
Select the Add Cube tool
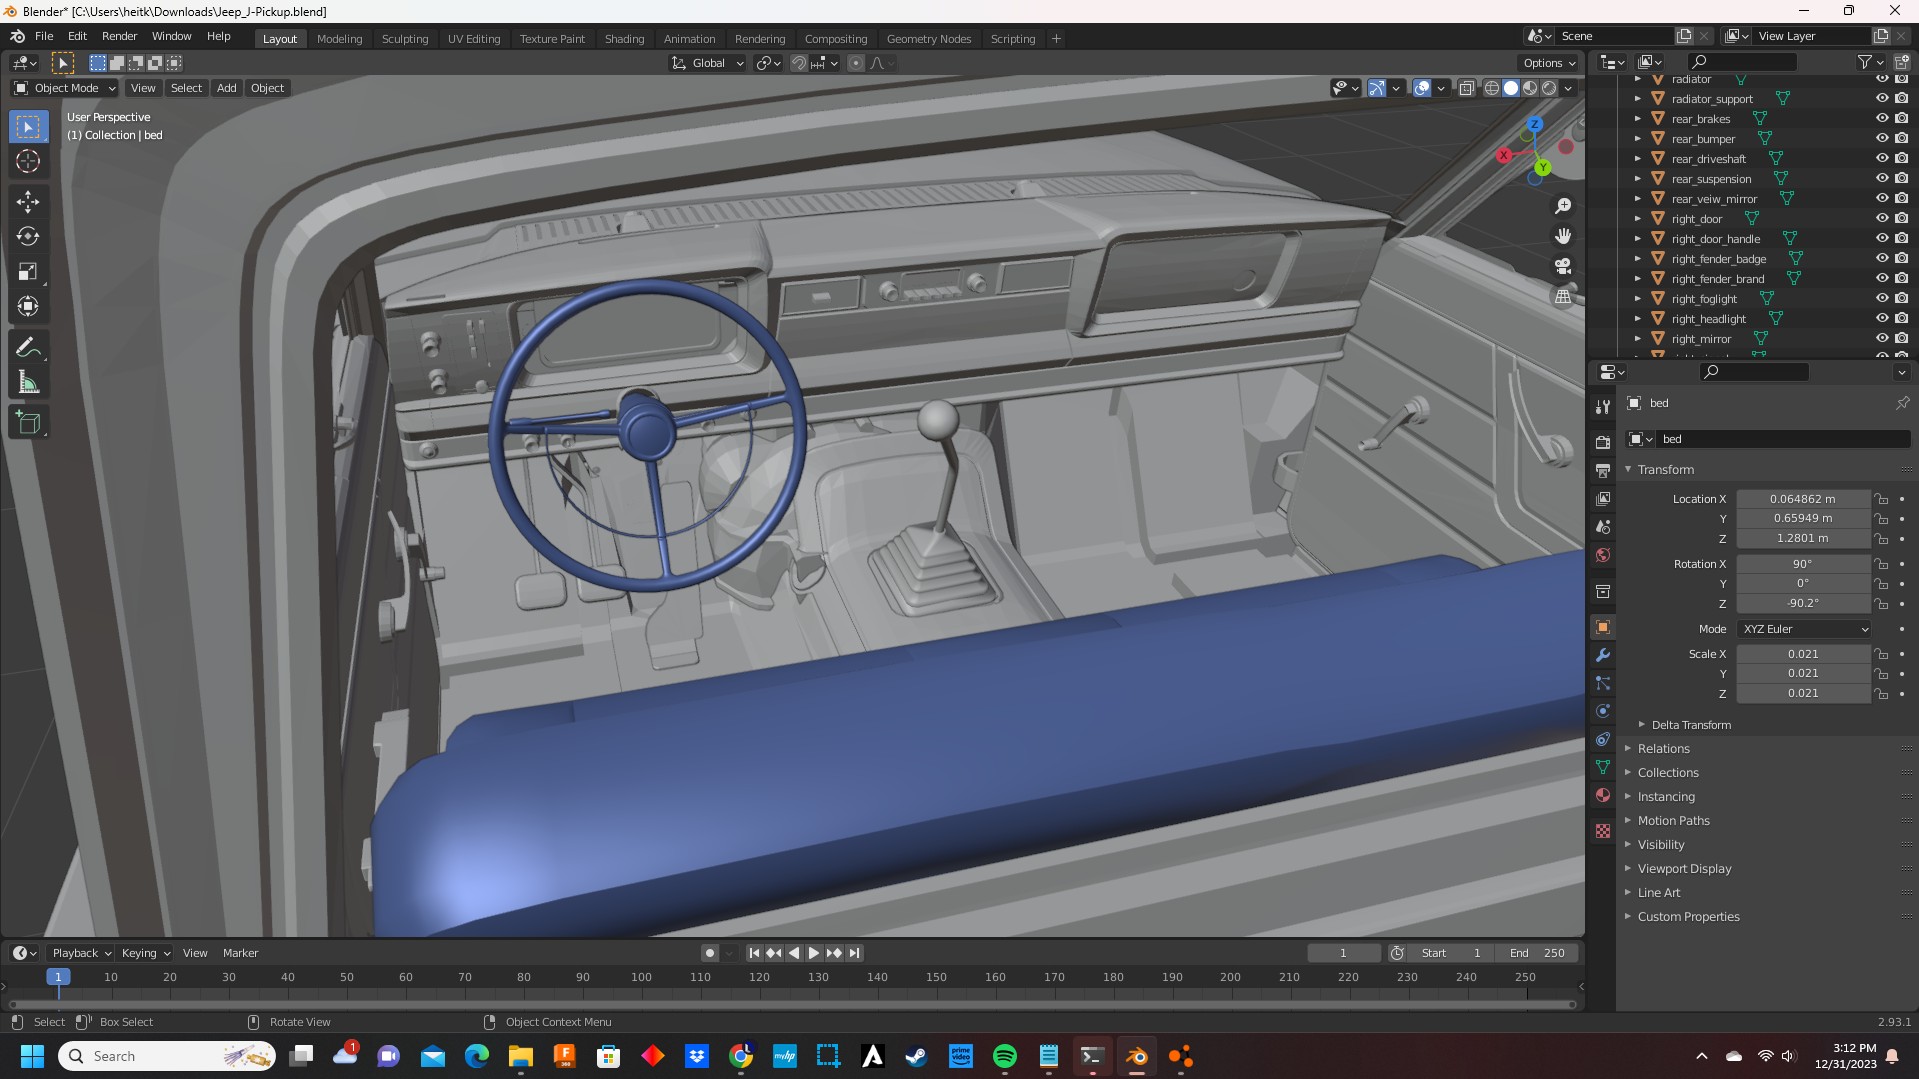point(28,423)
